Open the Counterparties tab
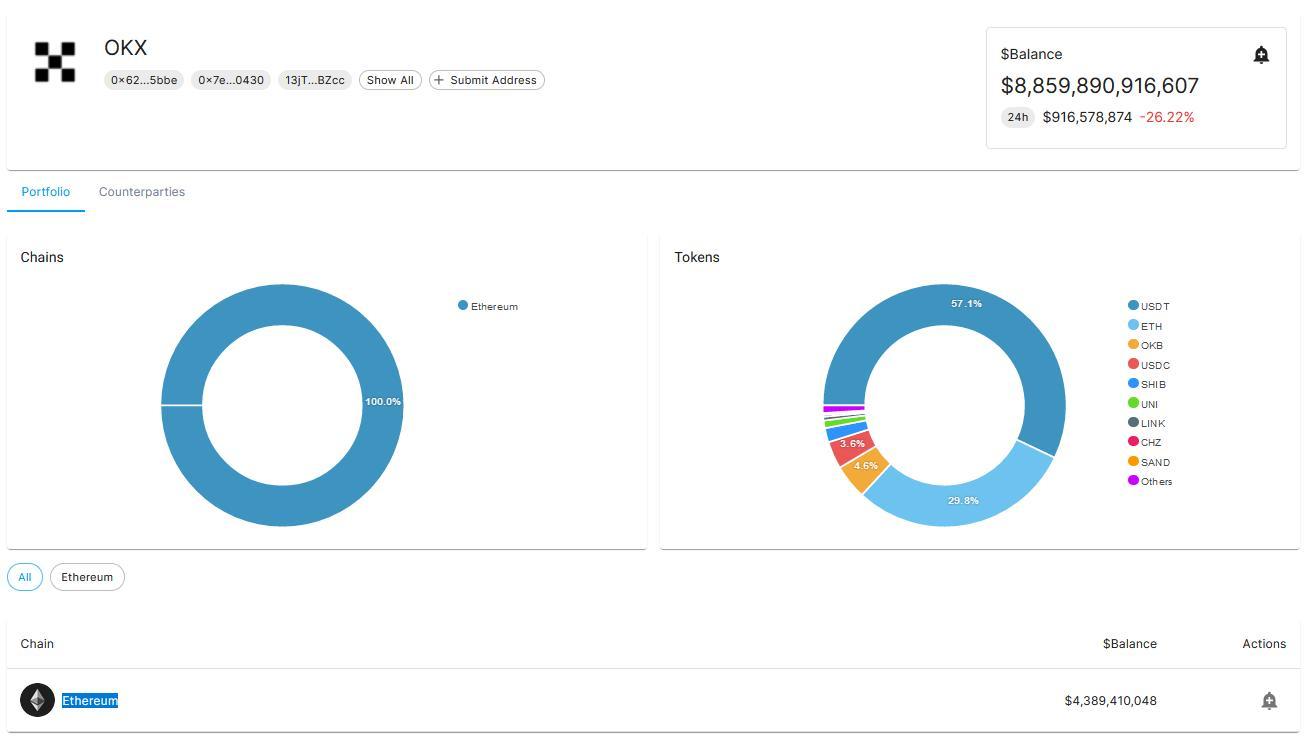The width and height of the screenshot is (1304, 738). pos(142,192)
